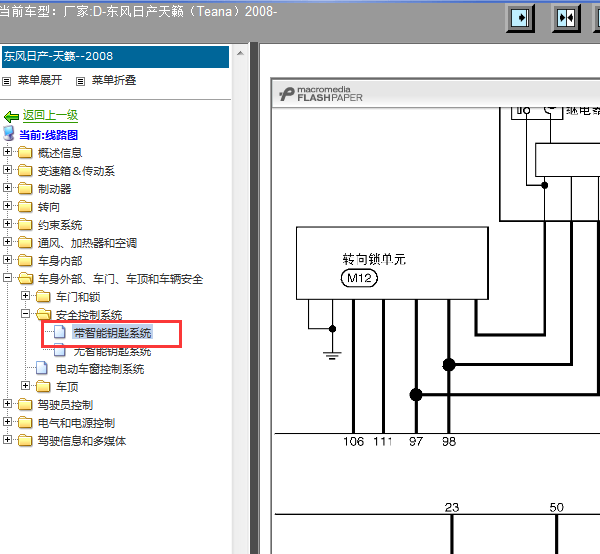Viewport: 600px width, 554px height.
Task: Click the 制动器 folder icon
Action: [25, 188]
